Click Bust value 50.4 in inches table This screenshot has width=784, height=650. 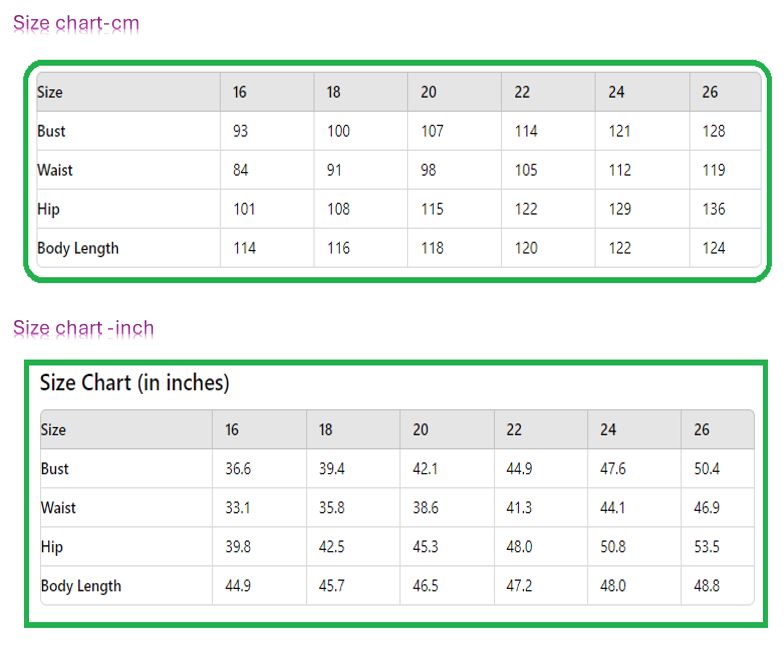pyautogui.click(x=706, y=468)
